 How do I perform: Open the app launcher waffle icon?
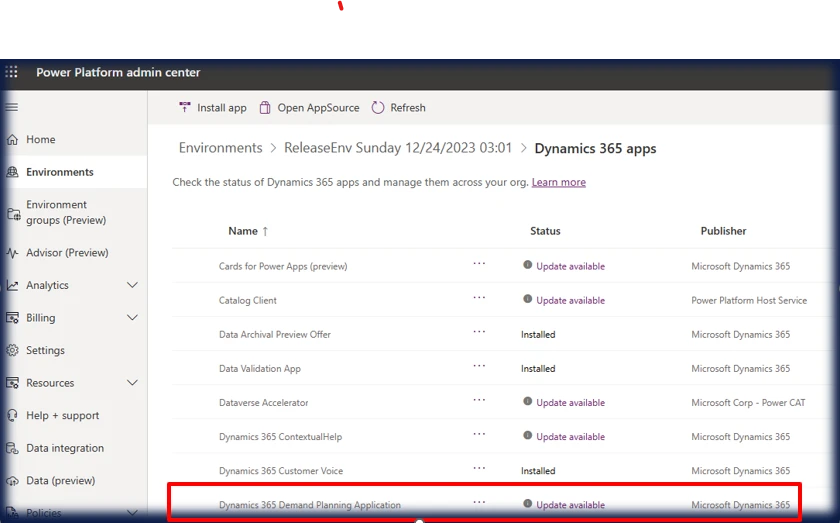pos(11,72)
